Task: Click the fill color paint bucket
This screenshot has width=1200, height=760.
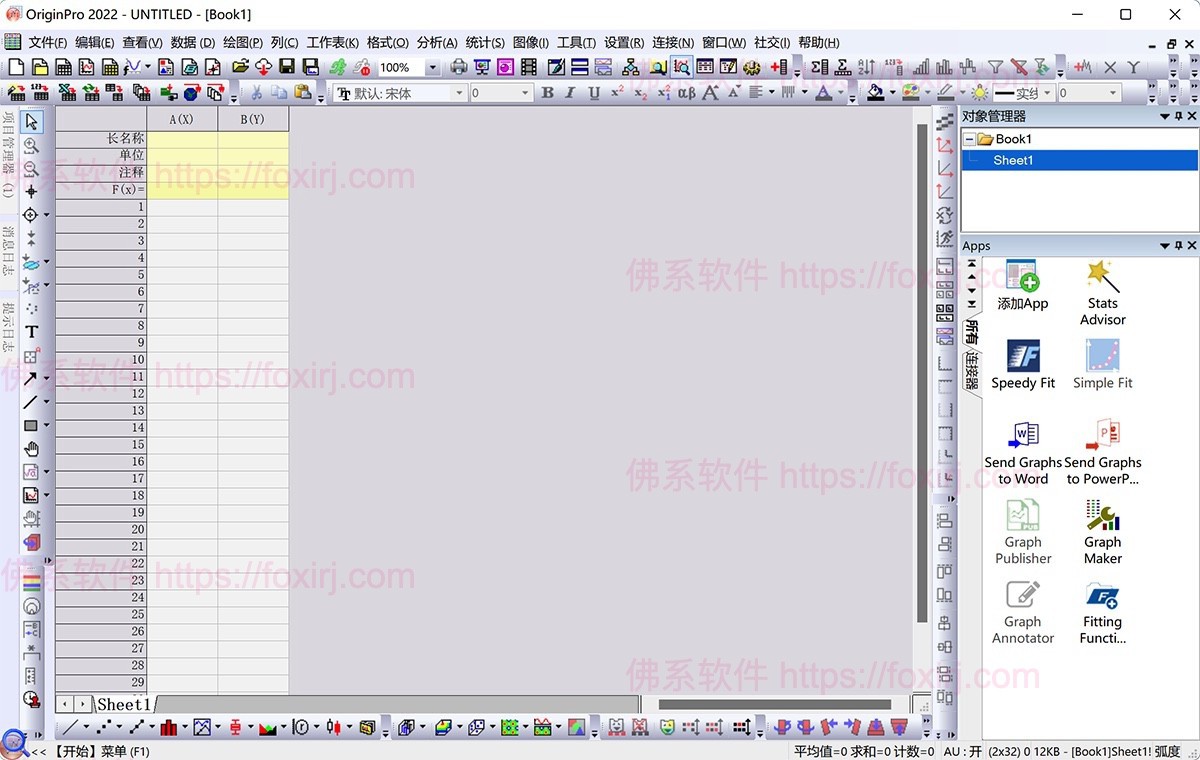Action: click(x=876, y=93)
